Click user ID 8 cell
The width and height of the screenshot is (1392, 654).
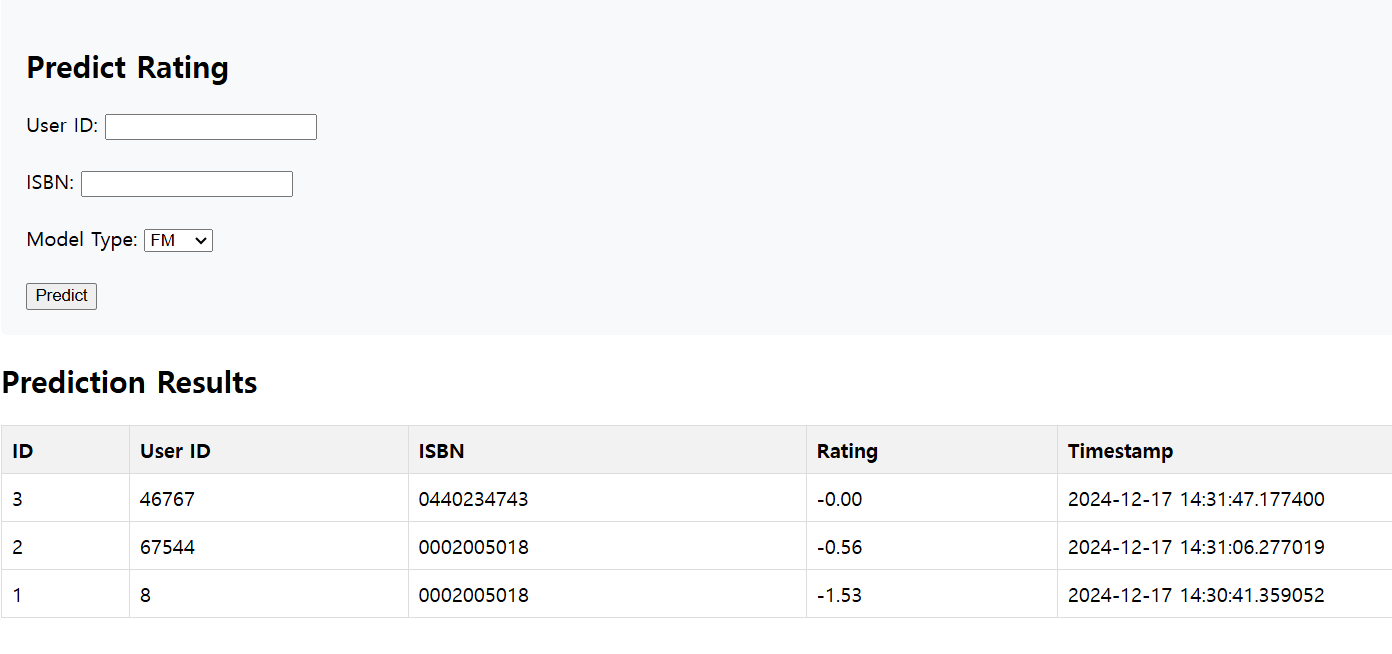tap(269, 594)
